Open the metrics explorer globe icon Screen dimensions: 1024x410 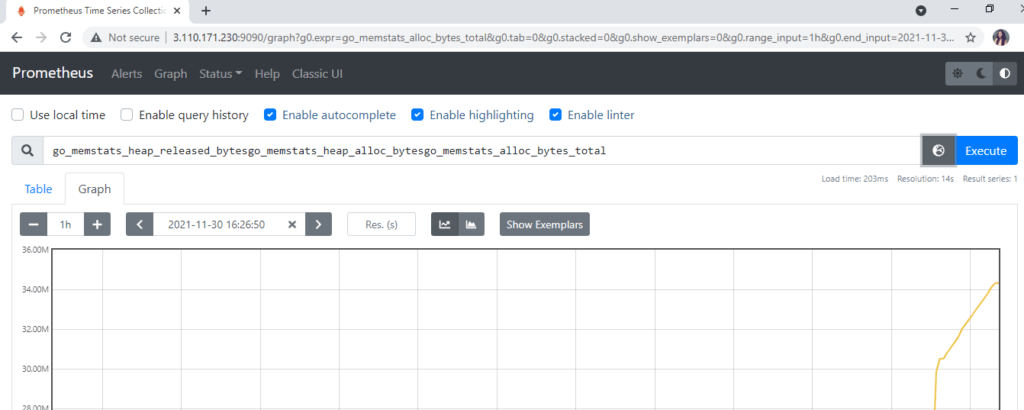938,151
